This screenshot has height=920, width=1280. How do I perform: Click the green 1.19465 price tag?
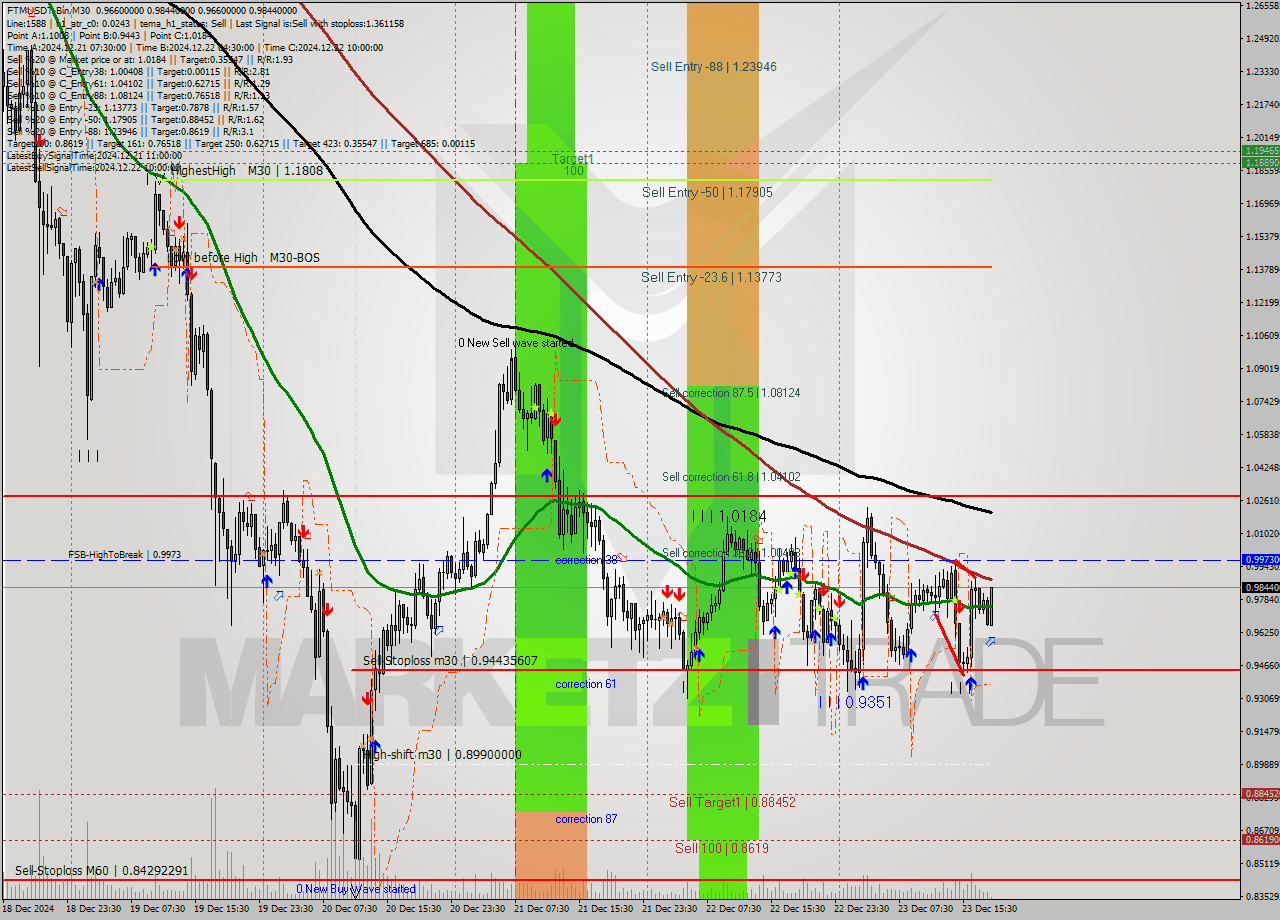[1260, 151]
